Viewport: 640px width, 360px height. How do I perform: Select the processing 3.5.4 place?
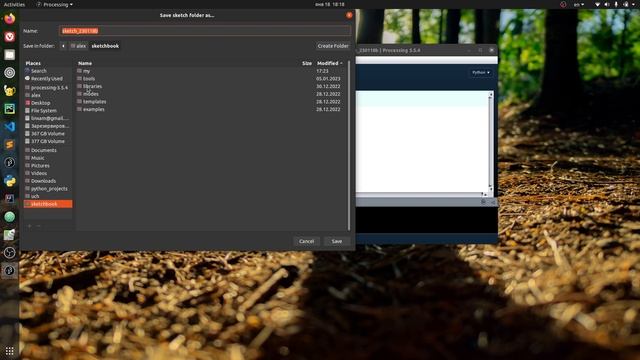click(48, 88)
